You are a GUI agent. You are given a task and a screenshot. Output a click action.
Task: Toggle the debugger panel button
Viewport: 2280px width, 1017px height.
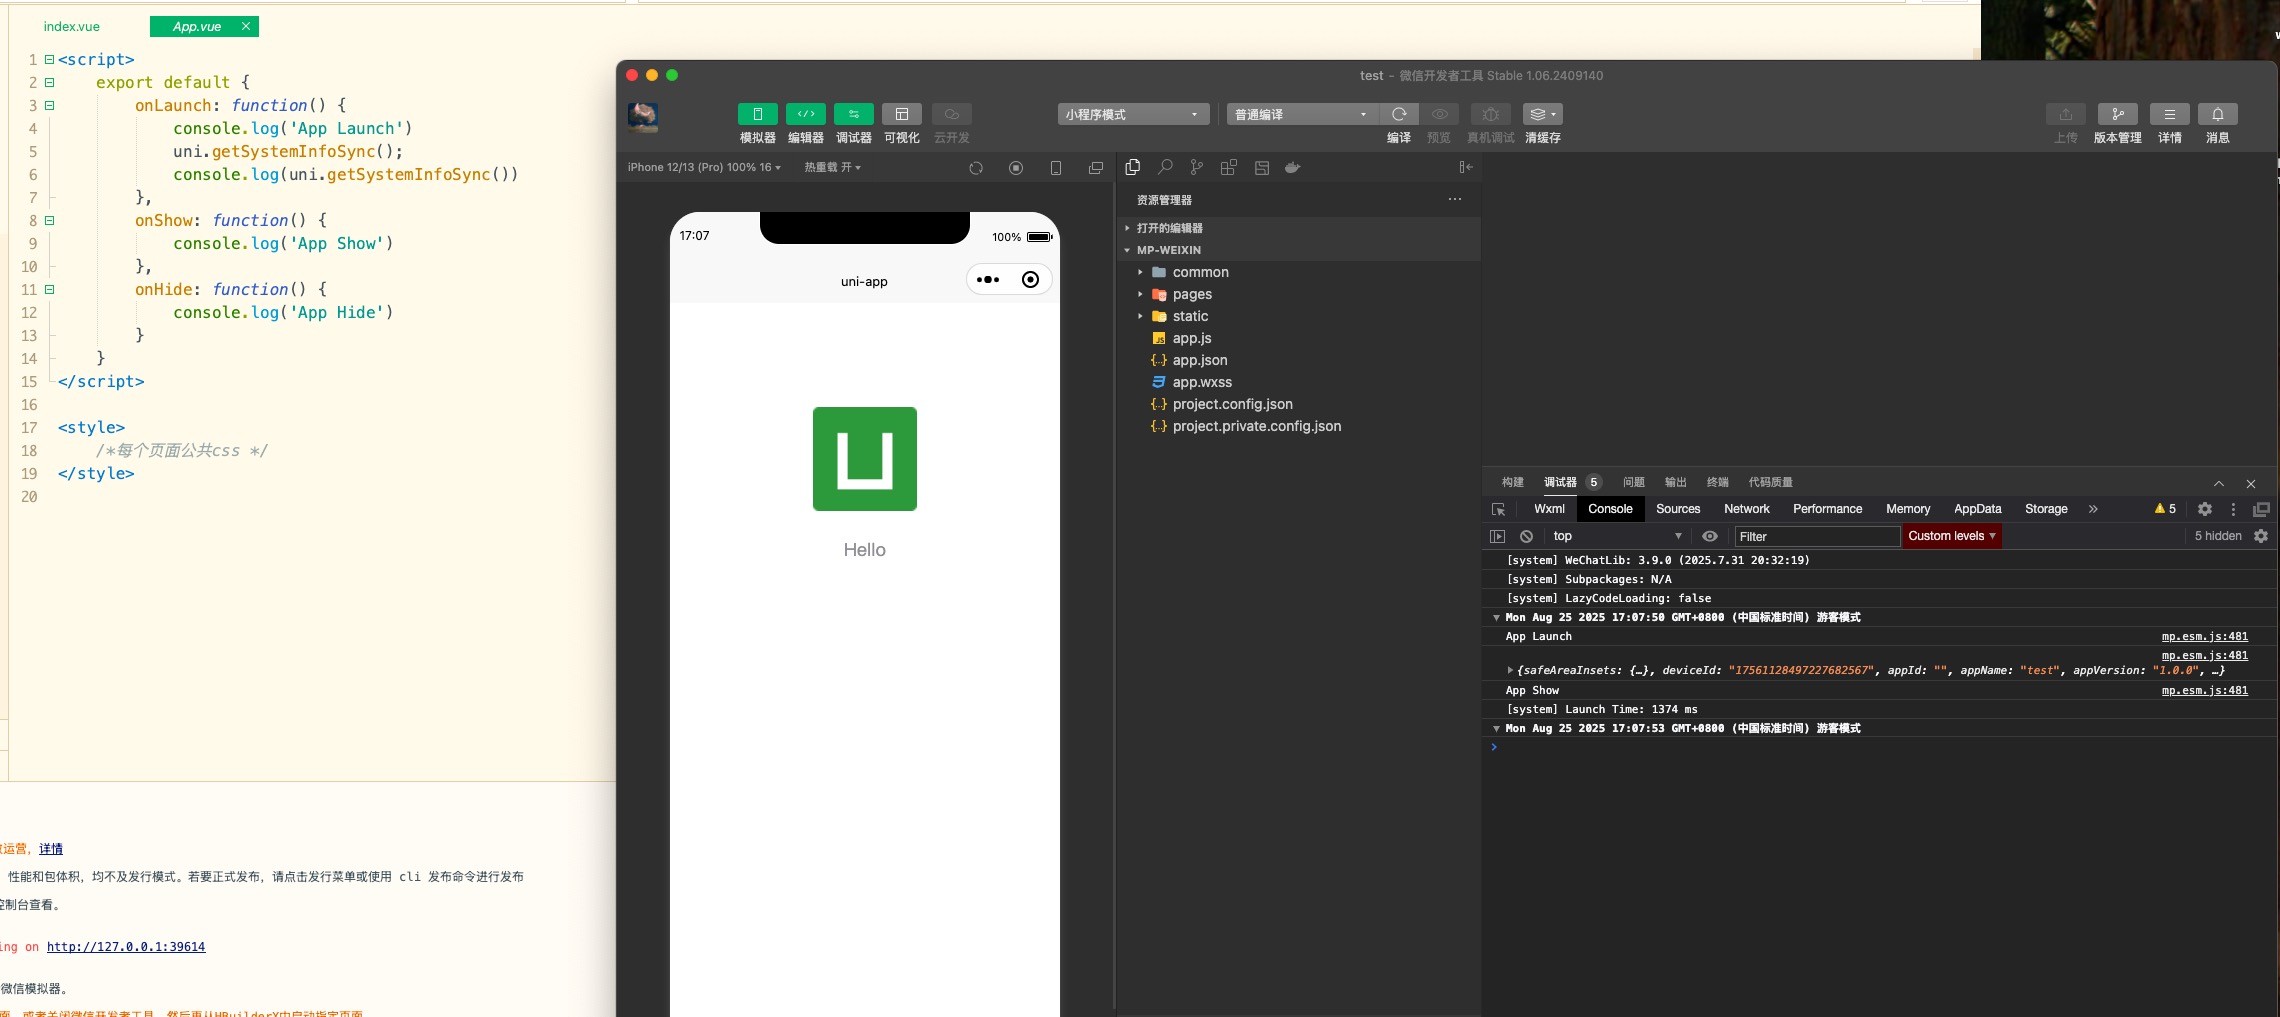click(x=853, y=114)
